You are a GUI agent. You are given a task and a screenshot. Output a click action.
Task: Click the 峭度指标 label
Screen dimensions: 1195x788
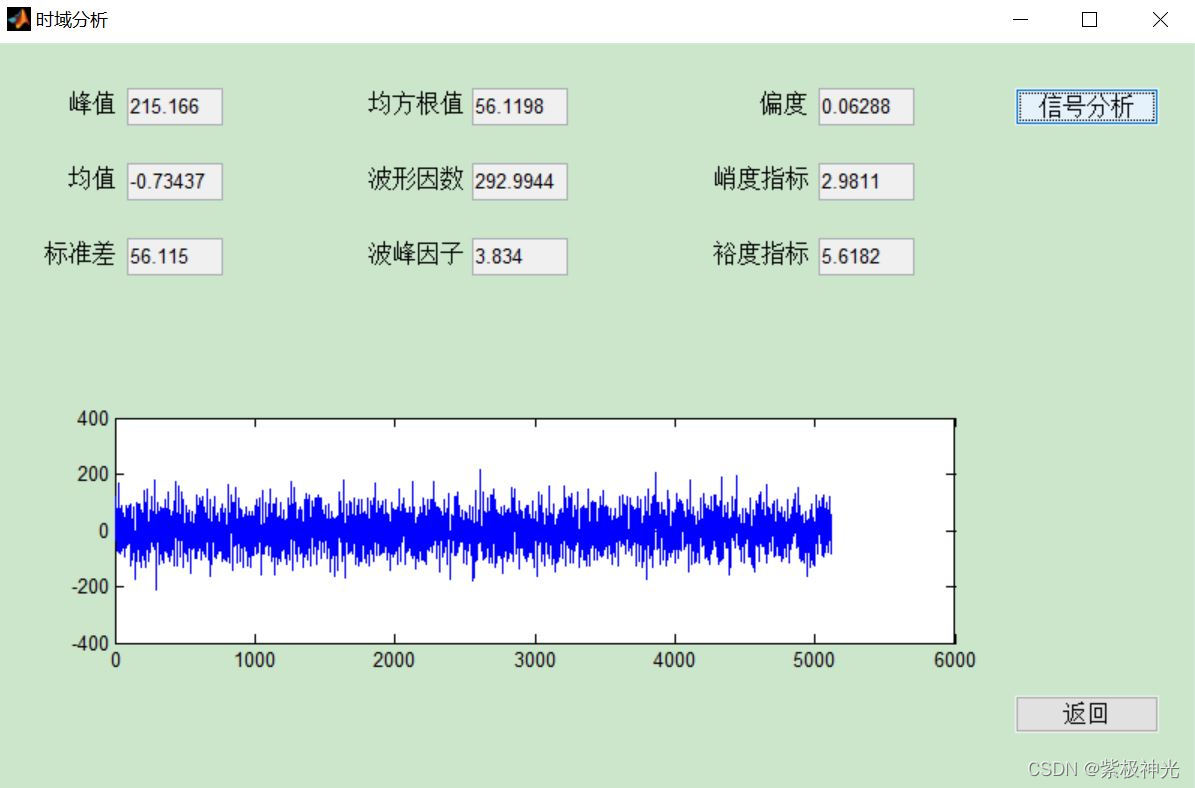pos(761,178)
